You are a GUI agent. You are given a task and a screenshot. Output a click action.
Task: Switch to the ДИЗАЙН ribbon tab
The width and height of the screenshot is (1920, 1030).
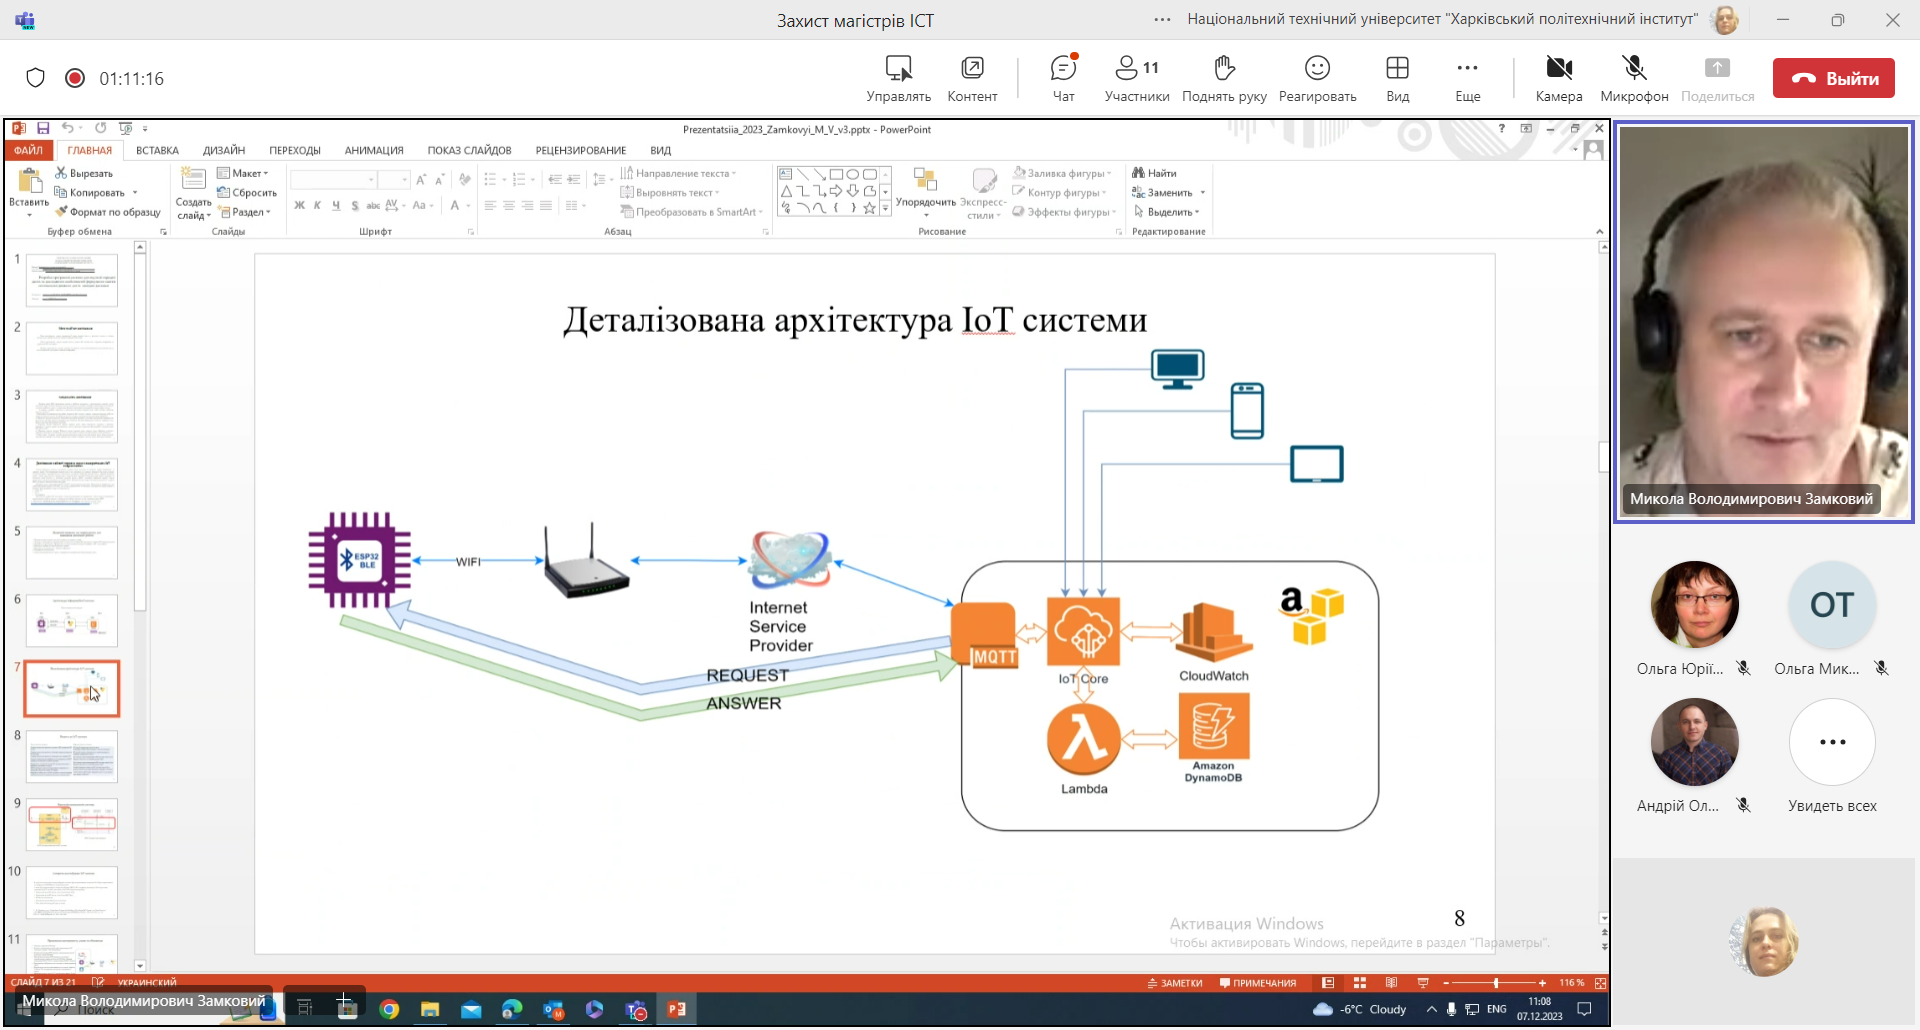pos(224,151)
